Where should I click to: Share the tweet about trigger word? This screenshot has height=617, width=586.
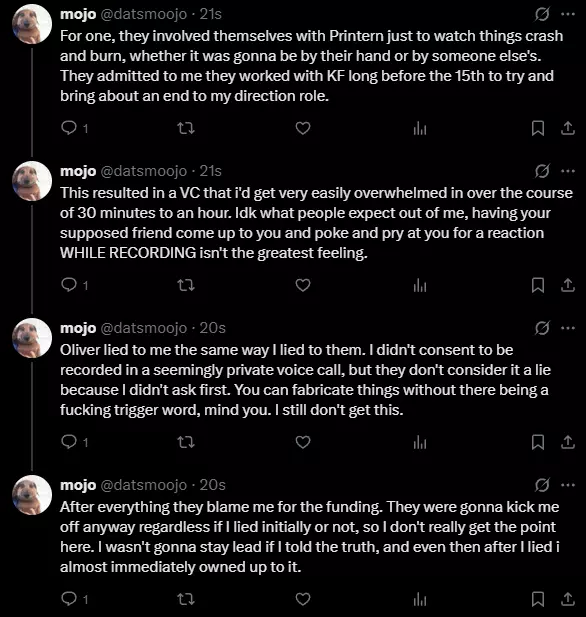point(568,442)
